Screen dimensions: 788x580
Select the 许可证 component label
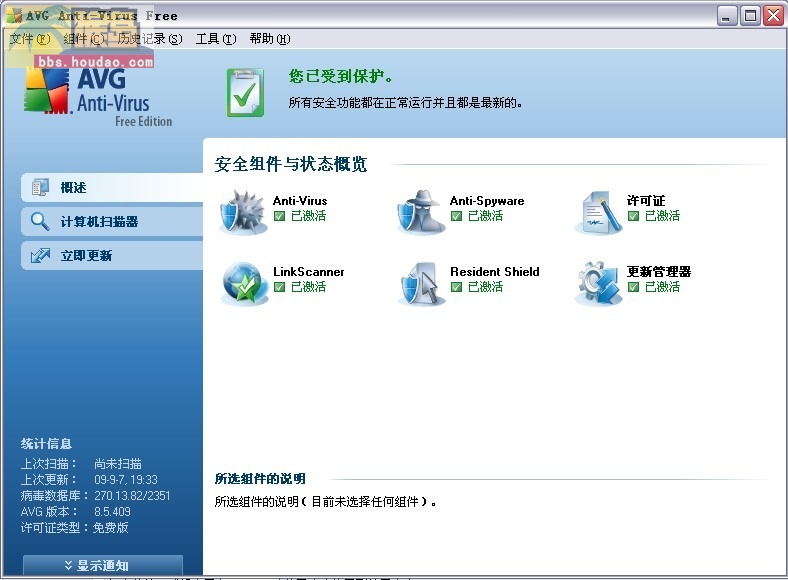[x=646, y=201]
